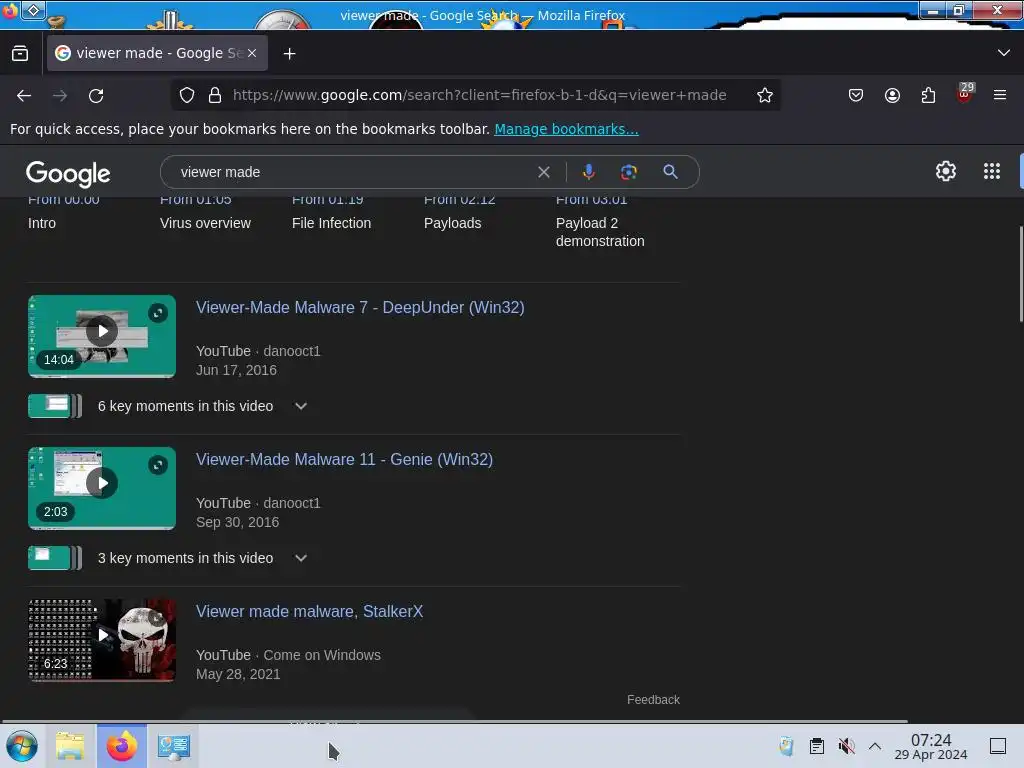Show hidden tray icons arrow

tap(874, 746)
